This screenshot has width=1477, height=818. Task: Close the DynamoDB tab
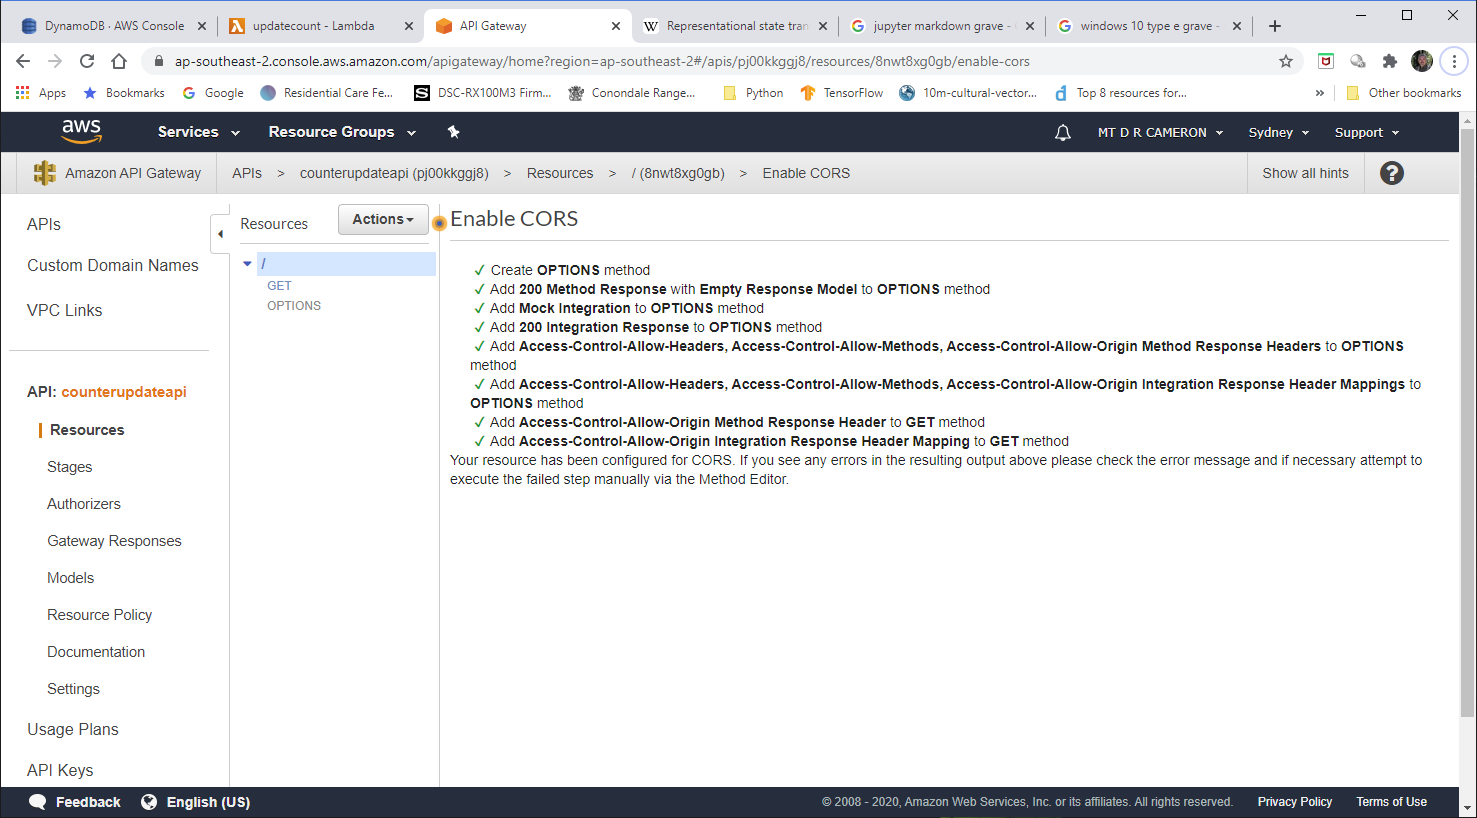(x=202, y=26)
